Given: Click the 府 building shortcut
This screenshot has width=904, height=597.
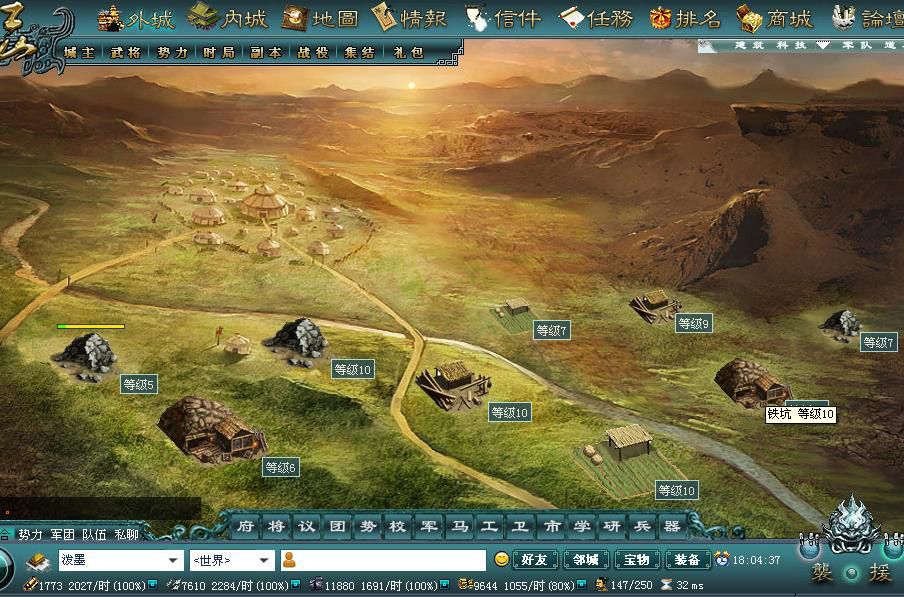Looking at the screenshot, I should click(x=246, y=526).
